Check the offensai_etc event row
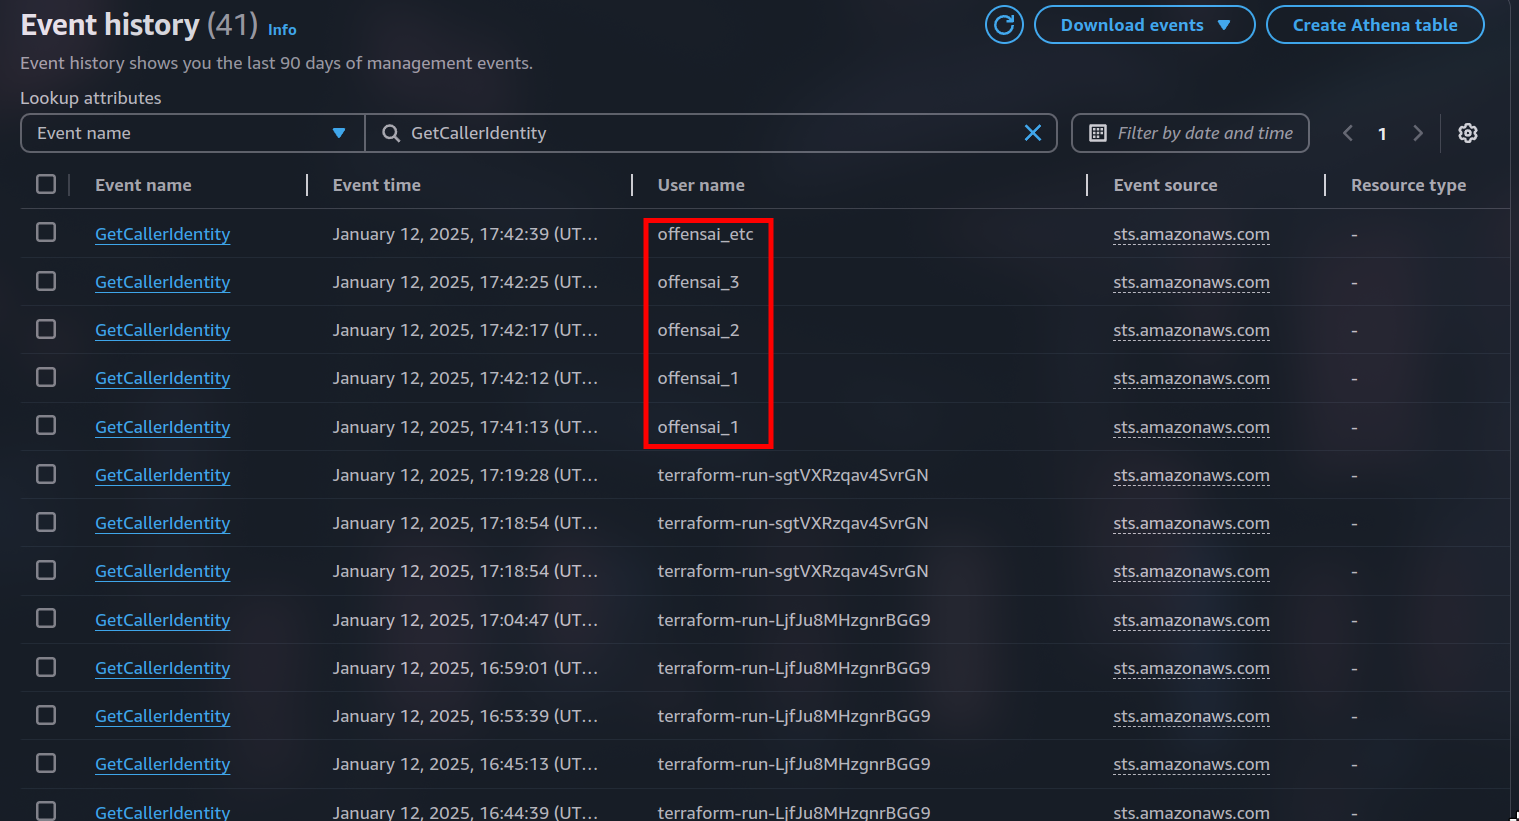1519x821 pixels. (45, 231)
